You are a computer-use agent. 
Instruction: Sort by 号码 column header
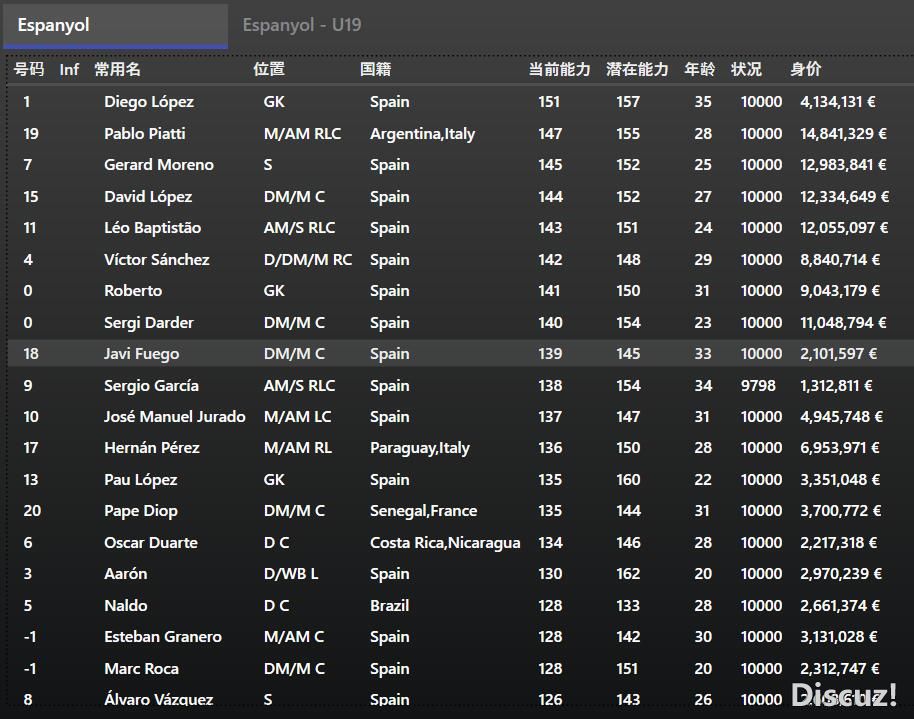pos(29,69)
